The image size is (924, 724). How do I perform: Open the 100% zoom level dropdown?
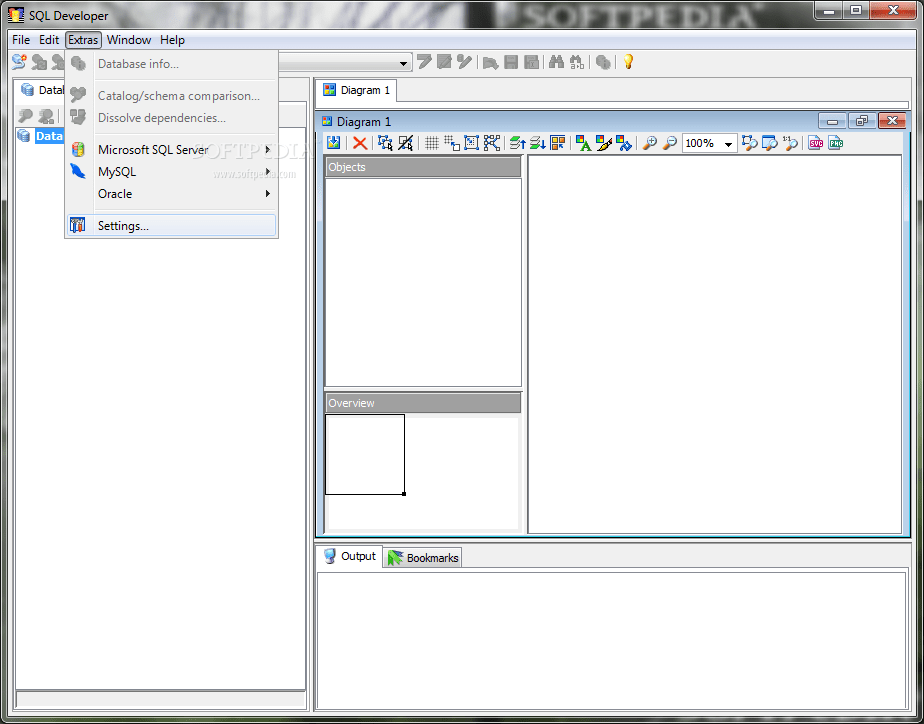728,143
